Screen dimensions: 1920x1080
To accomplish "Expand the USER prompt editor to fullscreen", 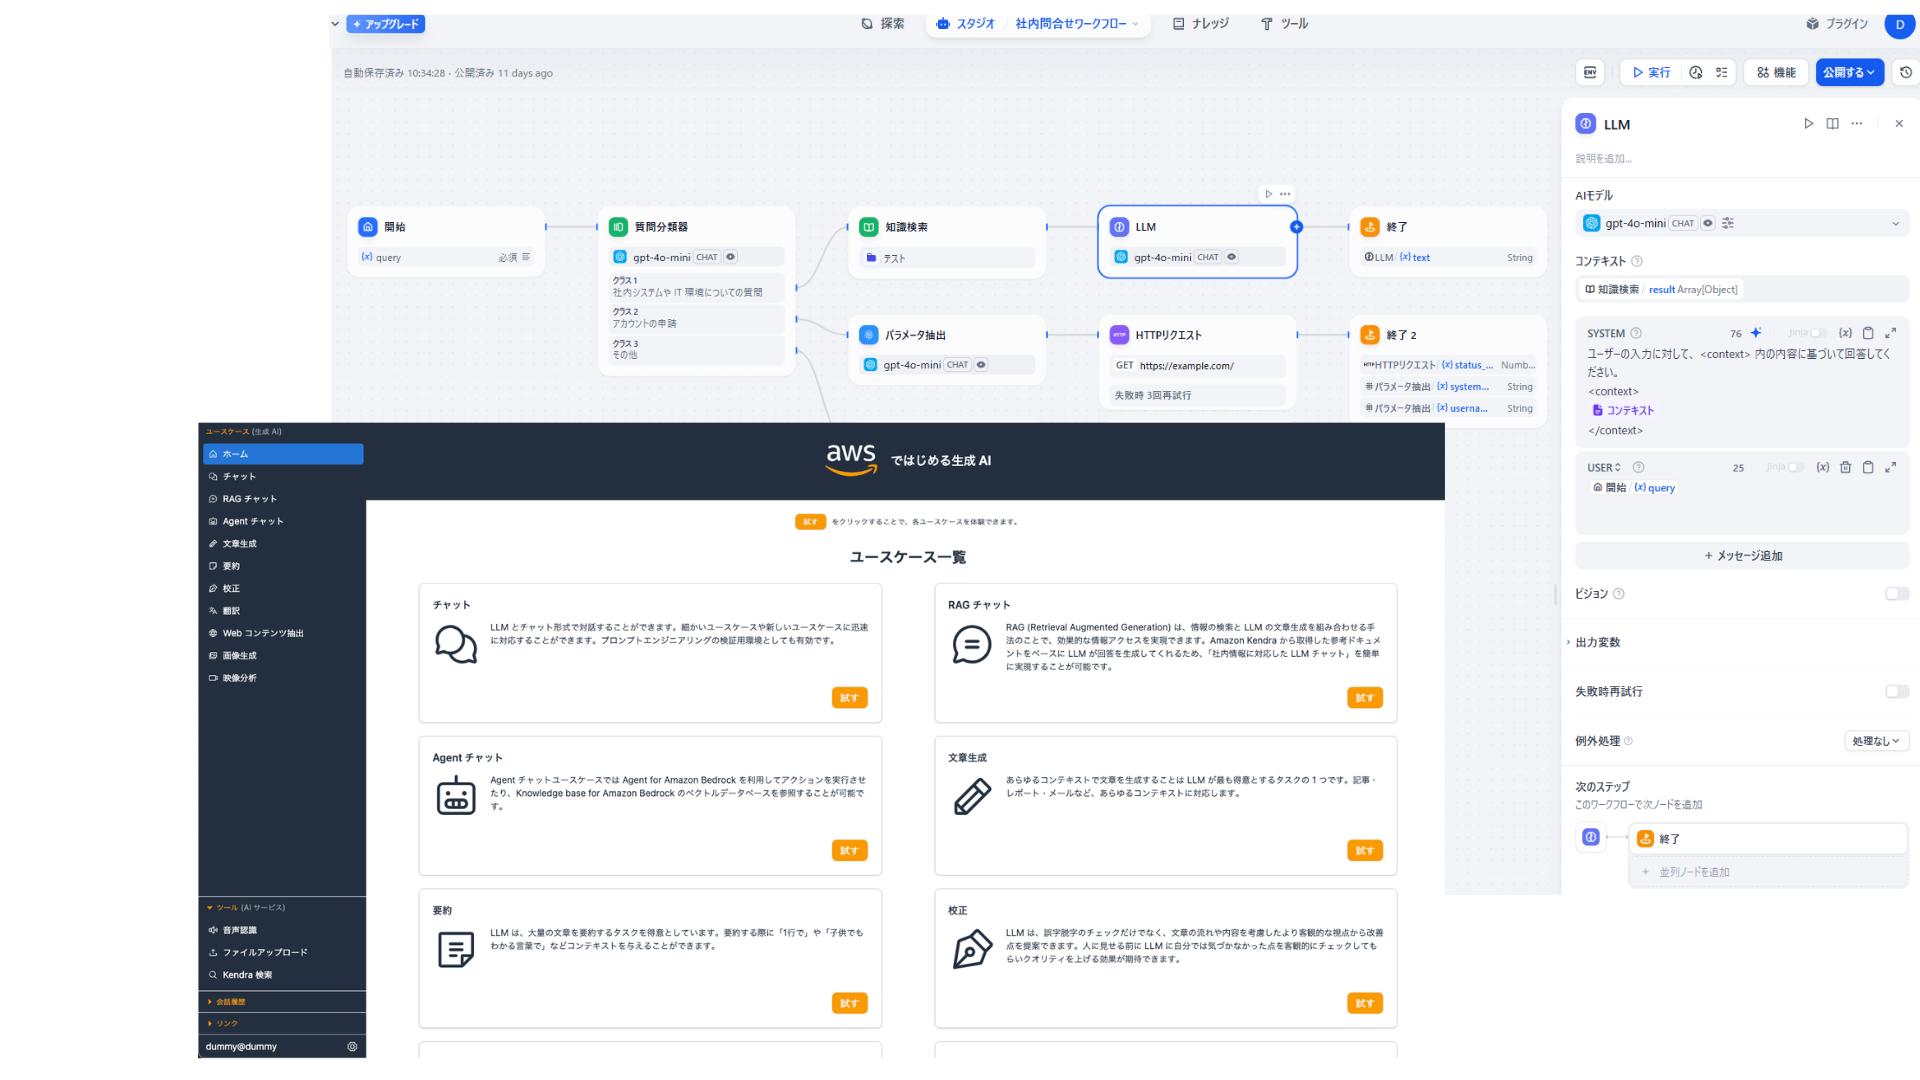I will click(x=1891, y=467).
